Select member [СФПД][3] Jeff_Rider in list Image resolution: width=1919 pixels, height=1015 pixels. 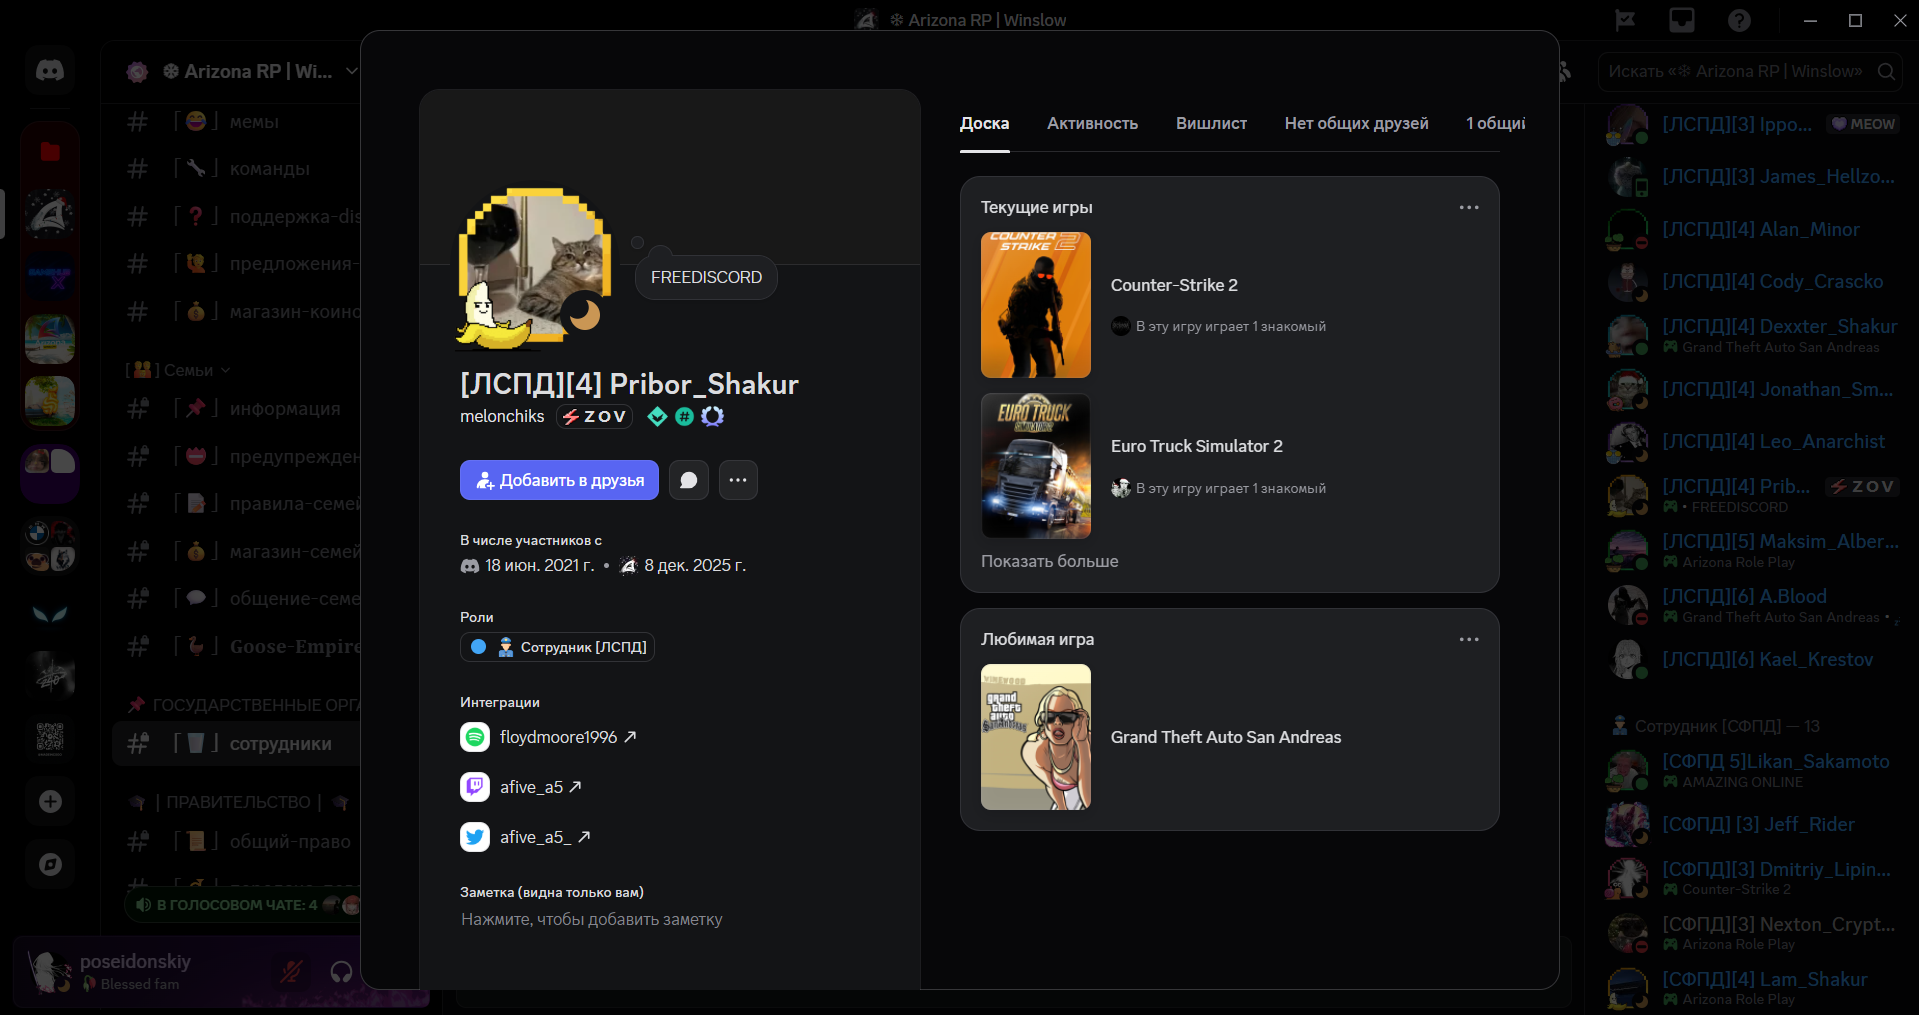point(1752,824)
